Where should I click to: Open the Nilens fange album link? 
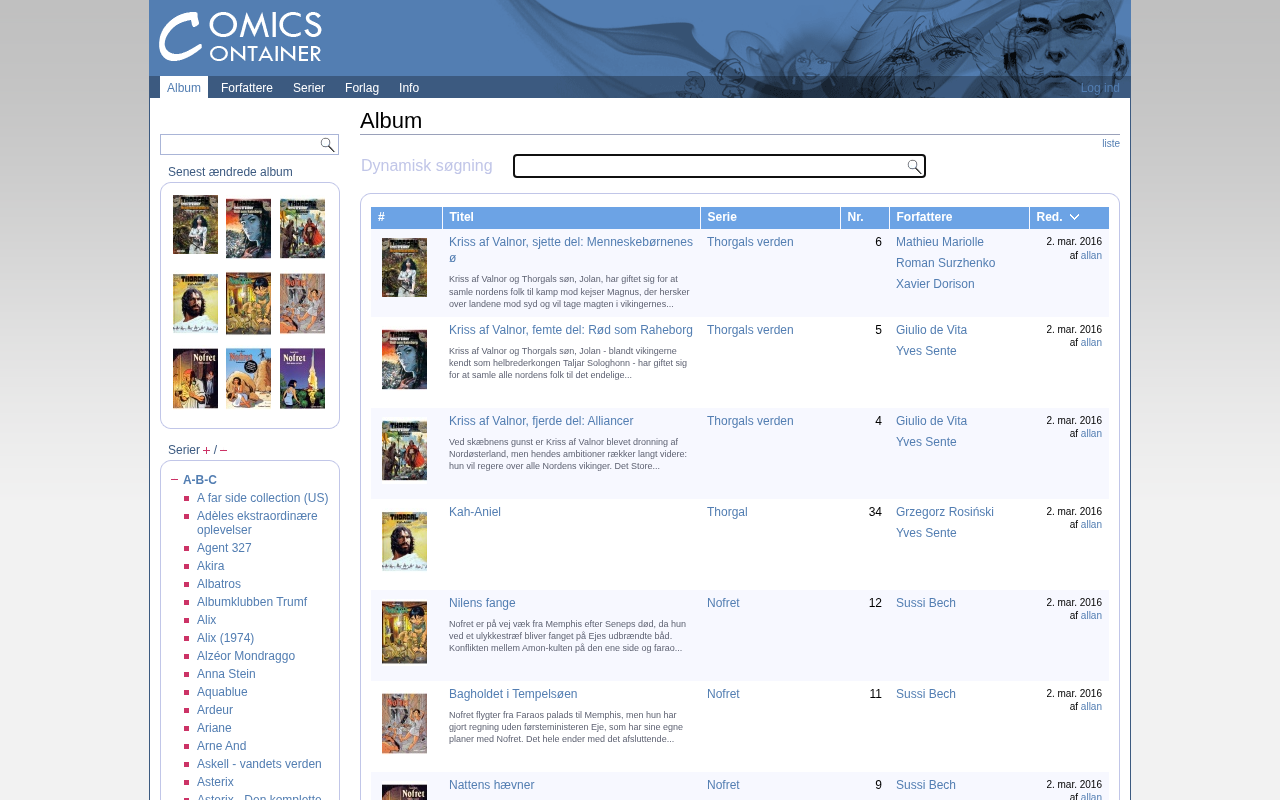pos(482,603)
